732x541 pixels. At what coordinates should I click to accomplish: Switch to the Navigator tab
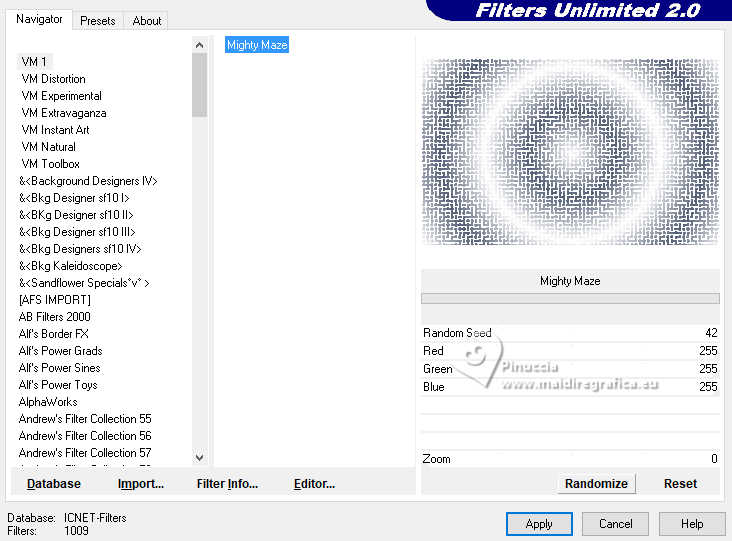pos(39,20)
